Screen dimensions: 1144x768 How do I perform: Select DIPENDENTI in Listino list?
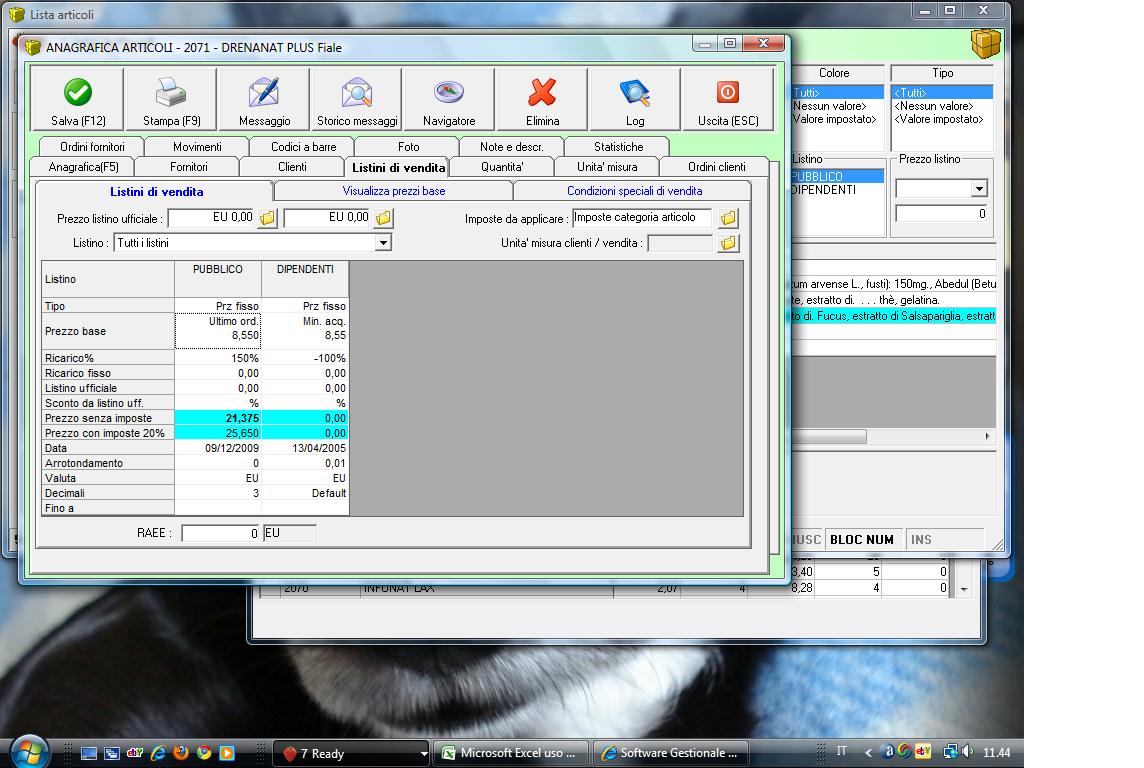838,190
